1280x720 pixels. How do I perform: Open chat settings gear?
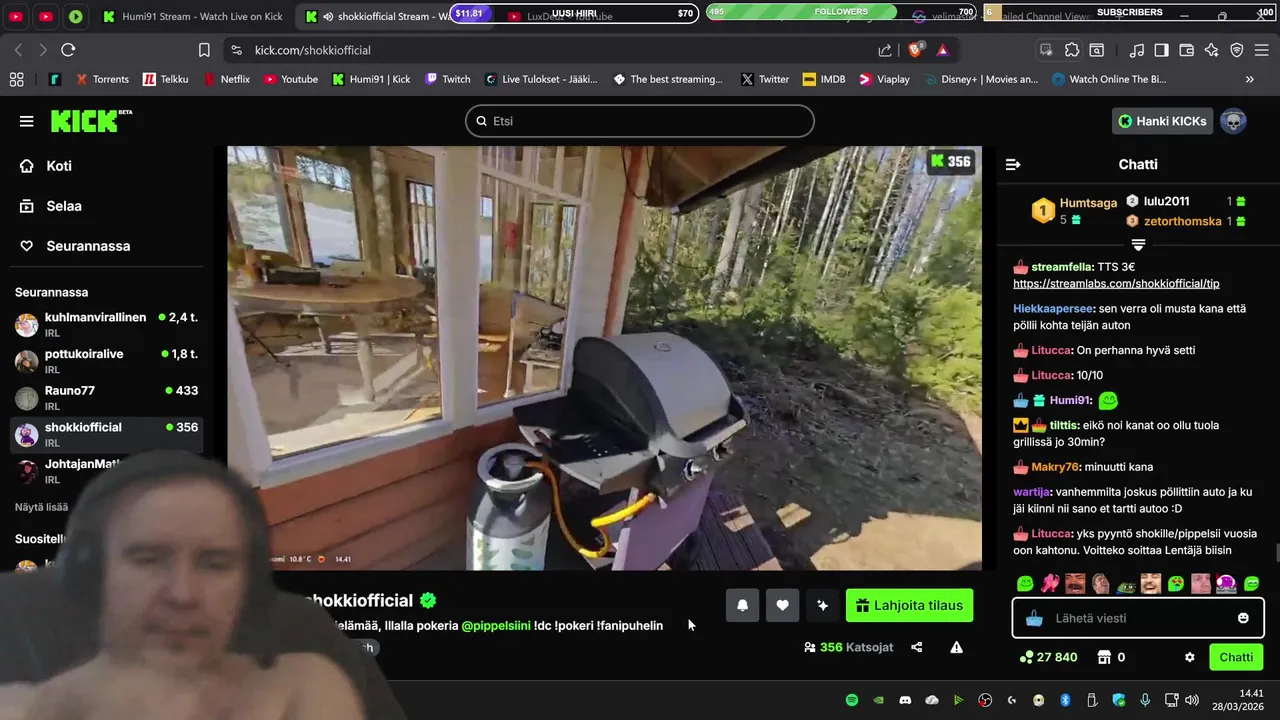tap(1189, 657)
